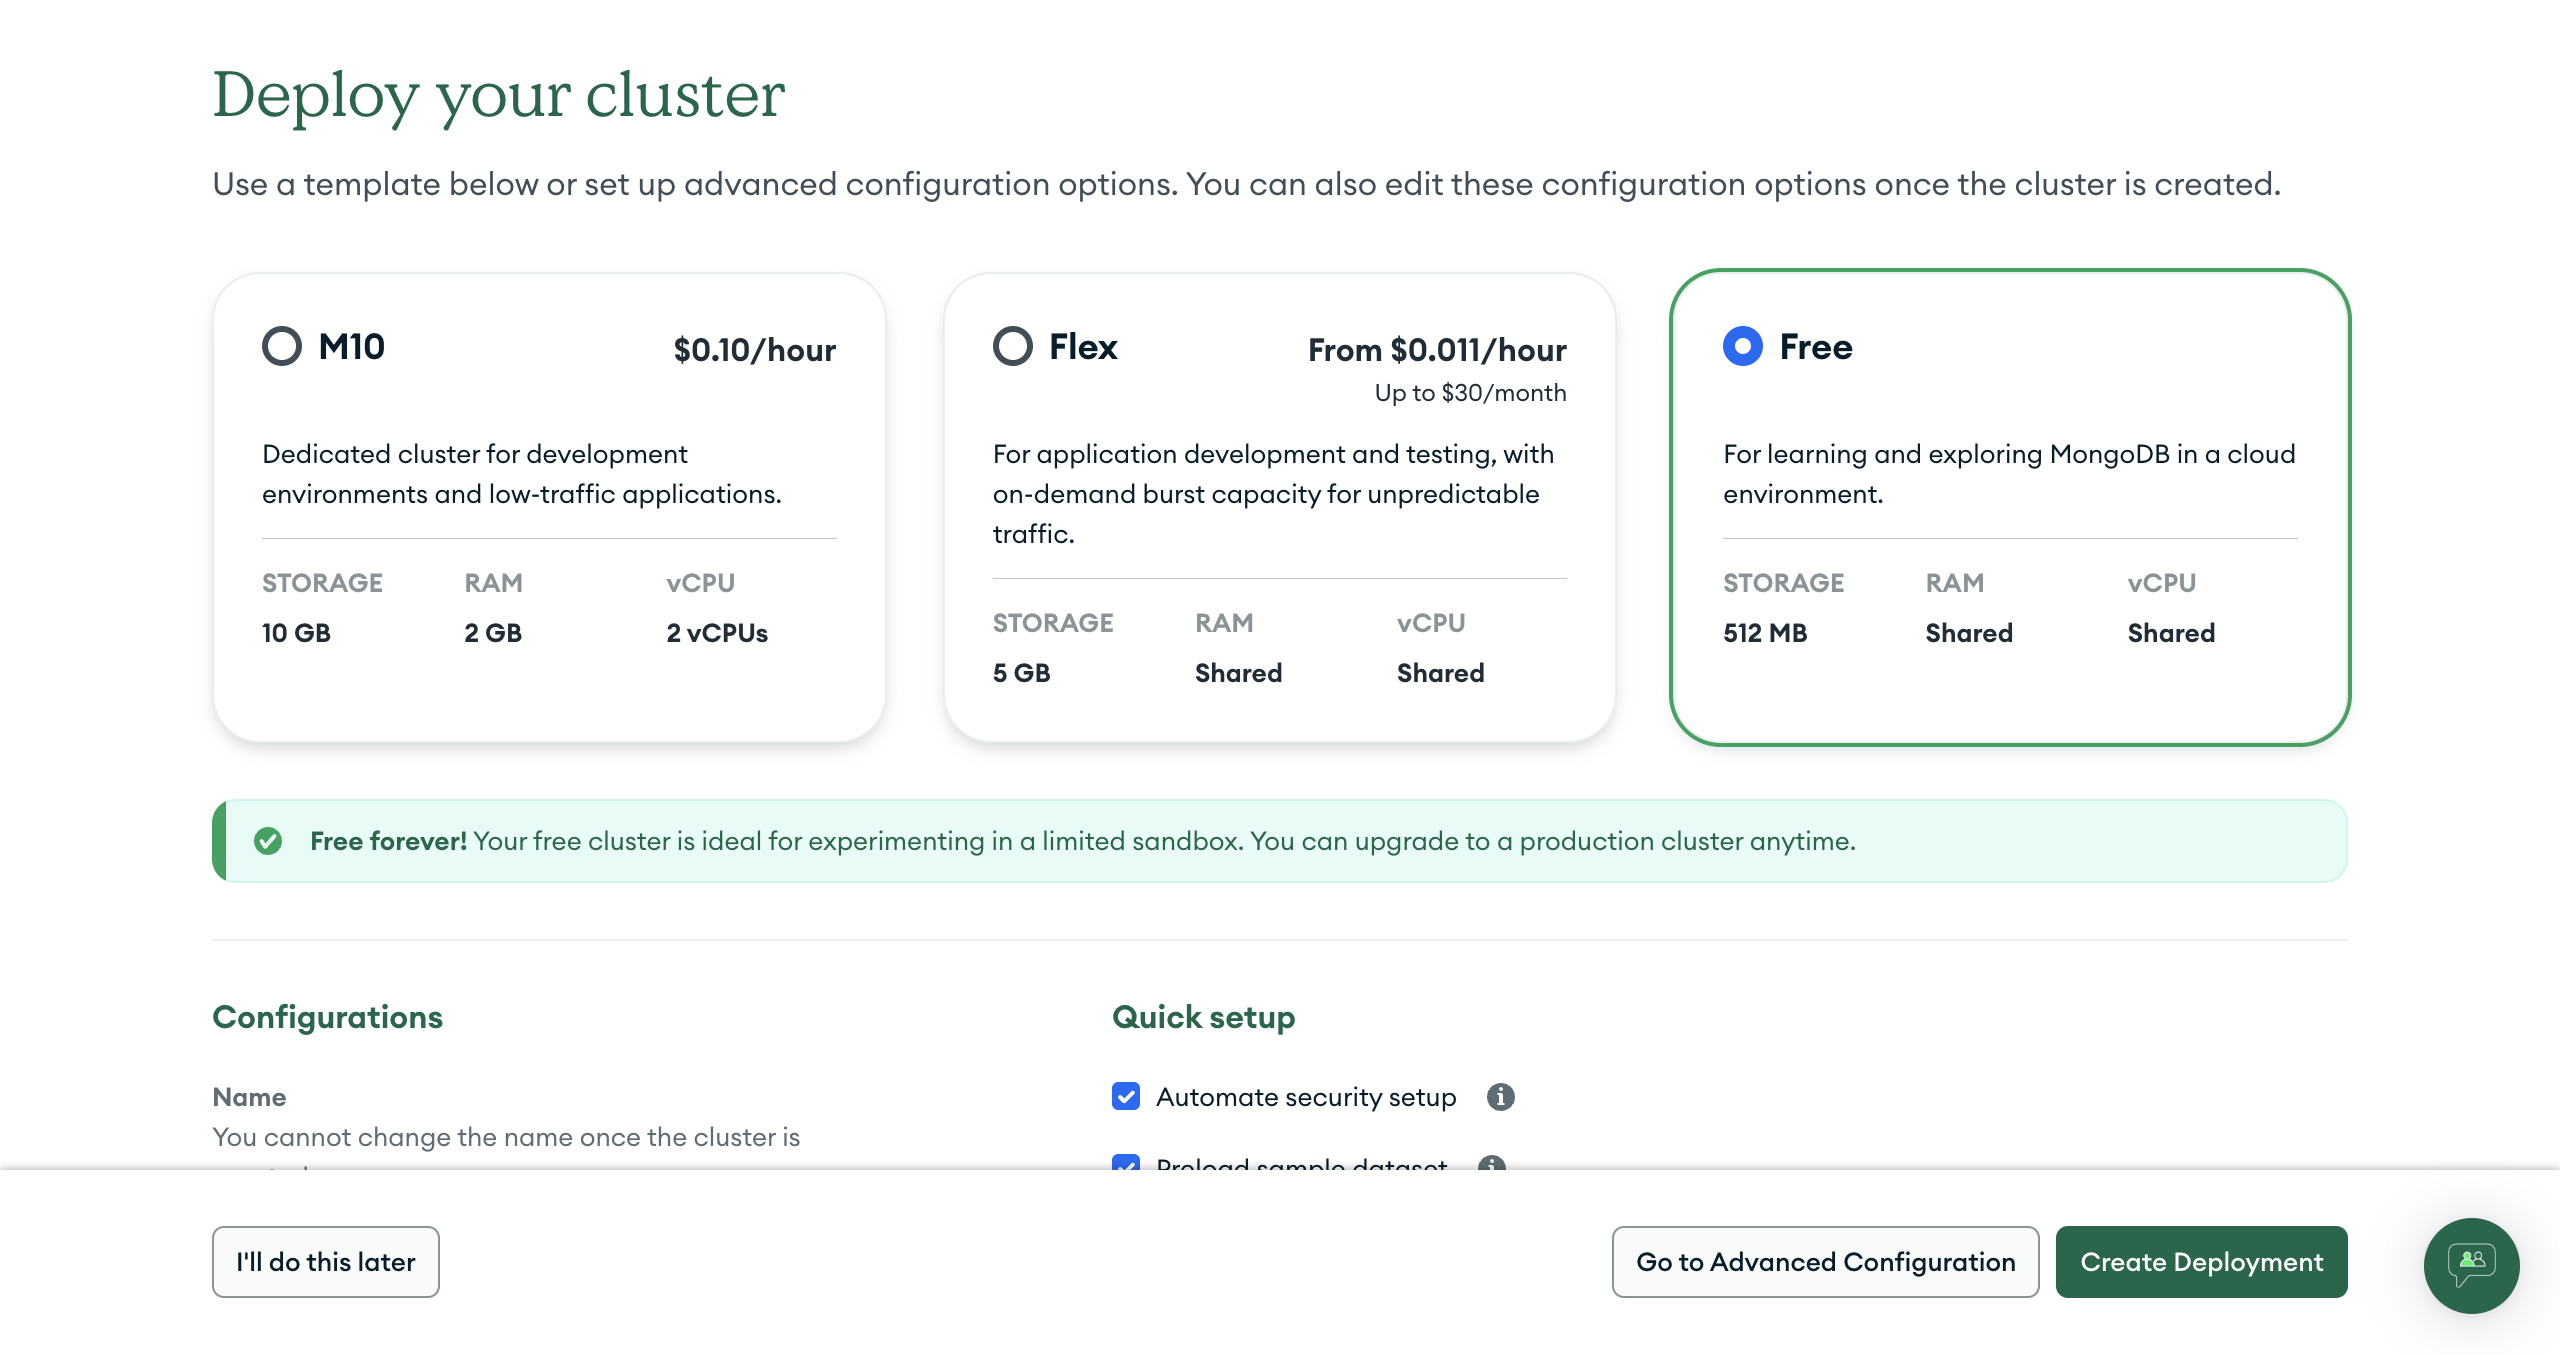The image size is (2560, 1354).
Task: Click the Quick setup heading
Action: coord(1204,1017)
